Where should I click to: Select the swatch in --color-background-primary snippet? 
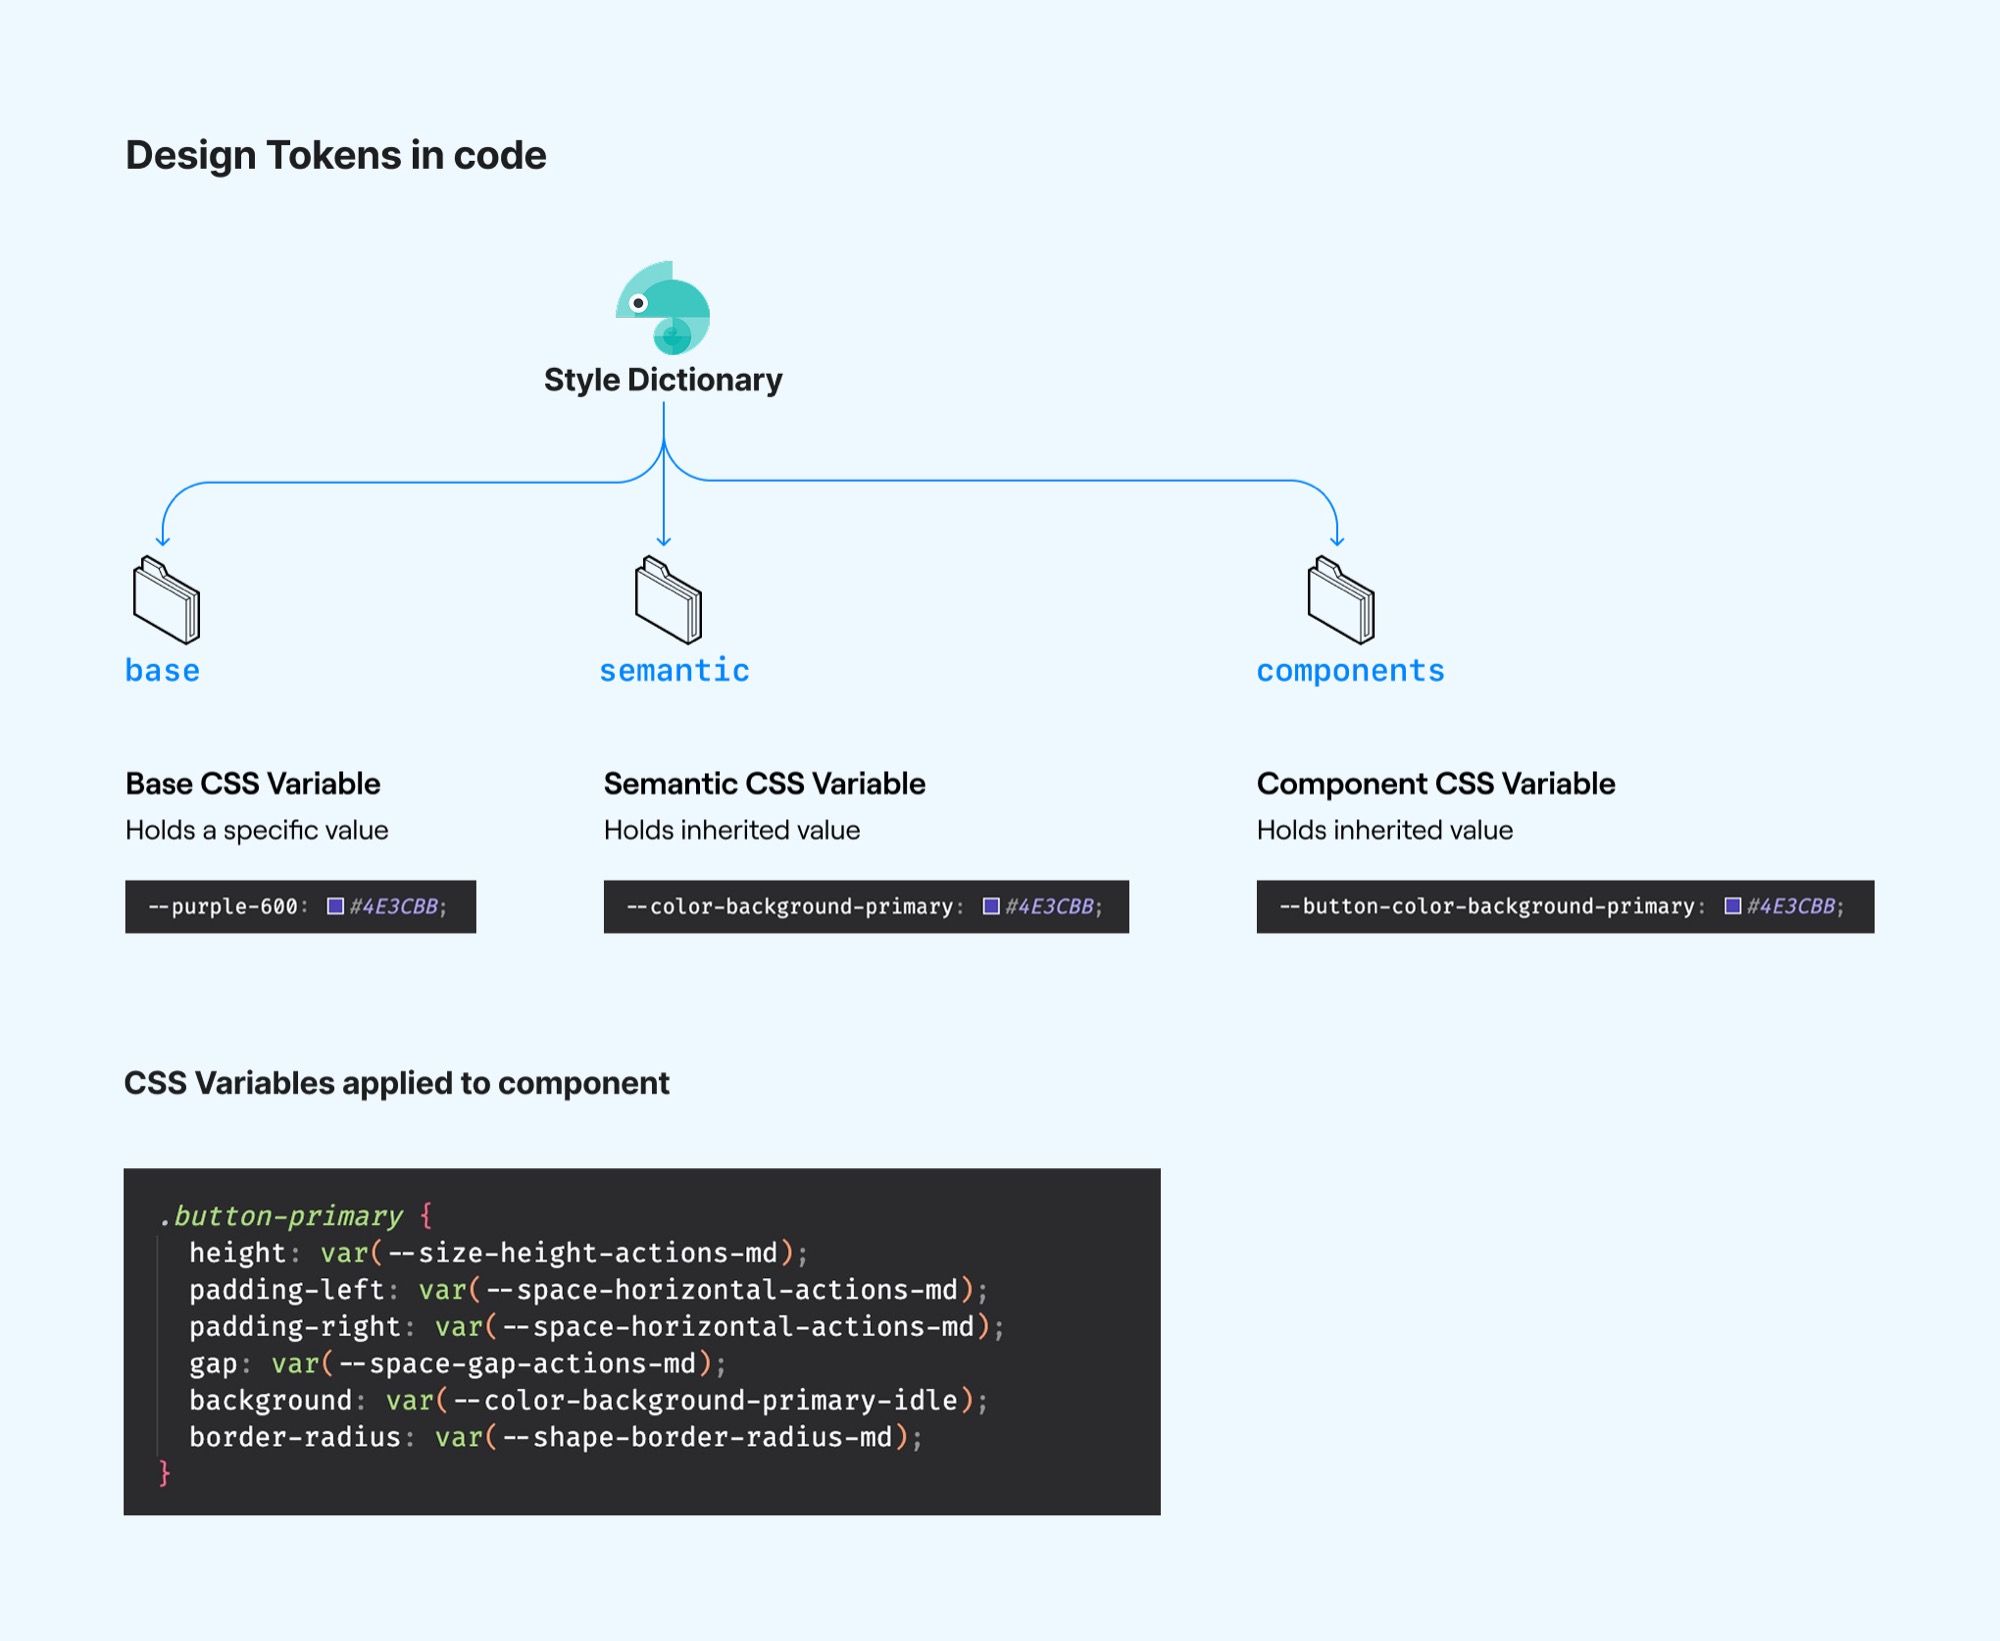click(991, 906)
